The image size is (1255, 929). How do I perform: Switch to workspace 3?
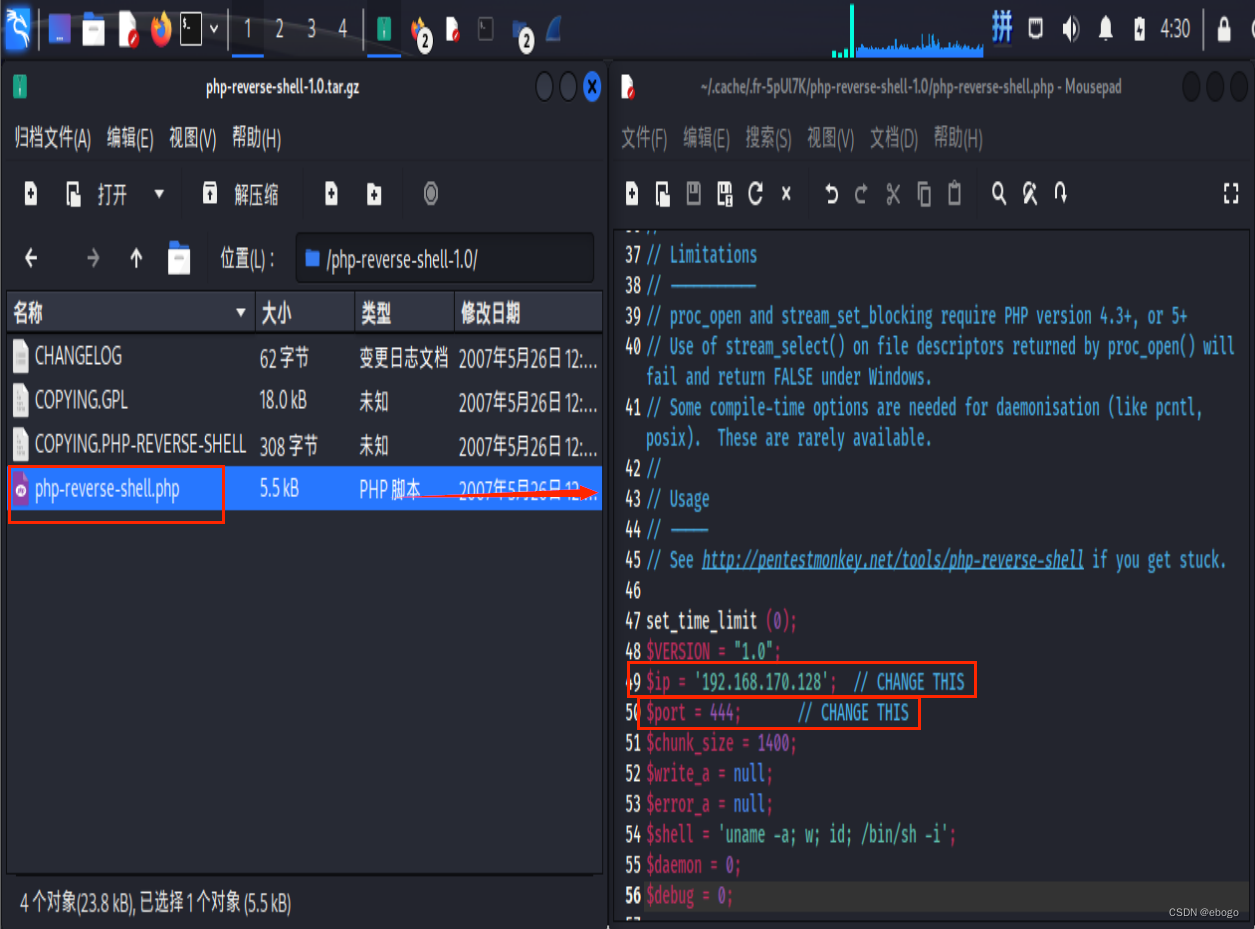(x=311, y=30)
